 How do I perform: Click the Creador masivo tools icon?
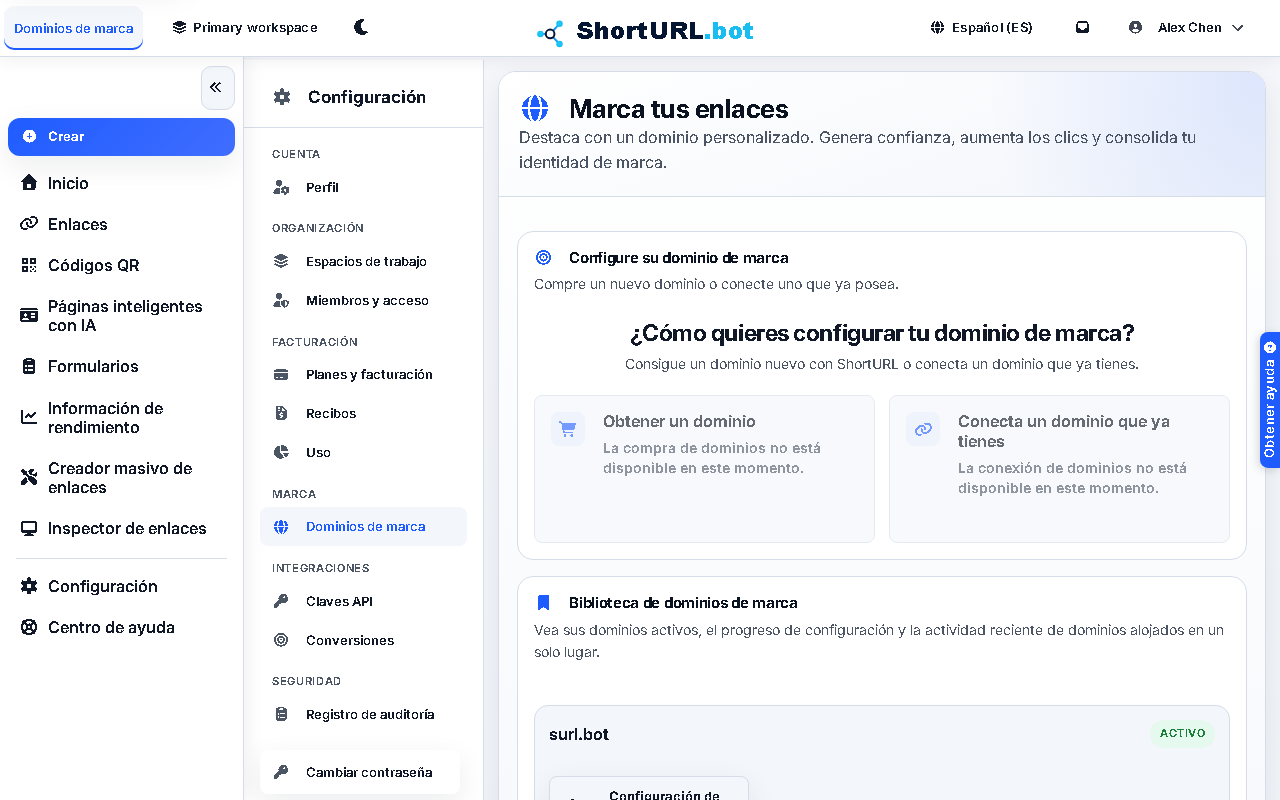coord(29,477)
